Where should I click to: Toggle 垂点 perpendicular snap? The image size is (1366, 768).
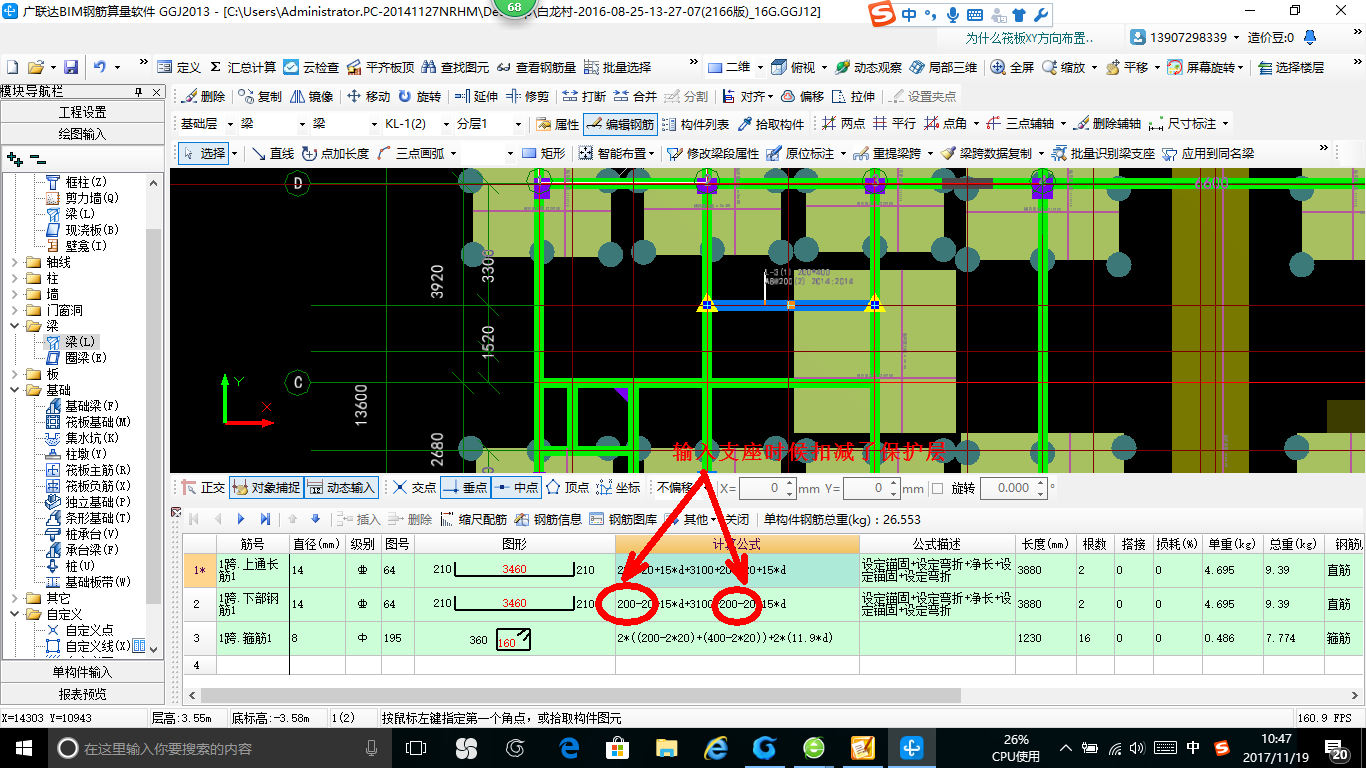pyautogui.click(x=465, y=487)
